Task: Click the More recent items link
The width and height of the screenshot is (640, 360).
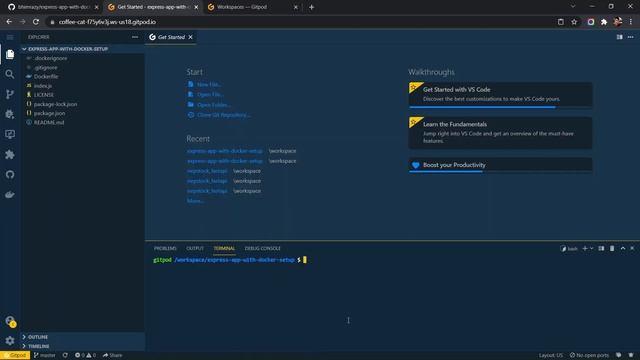Action: pos(195,201)
